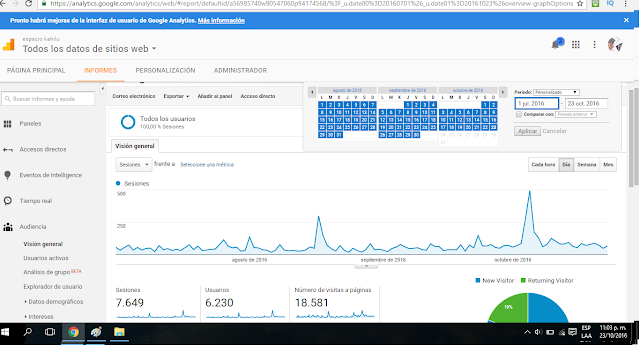Viewport: 640px width, 360px height.
Task: Open Paneles in the sidebar
Action: (x=30, y=124)
